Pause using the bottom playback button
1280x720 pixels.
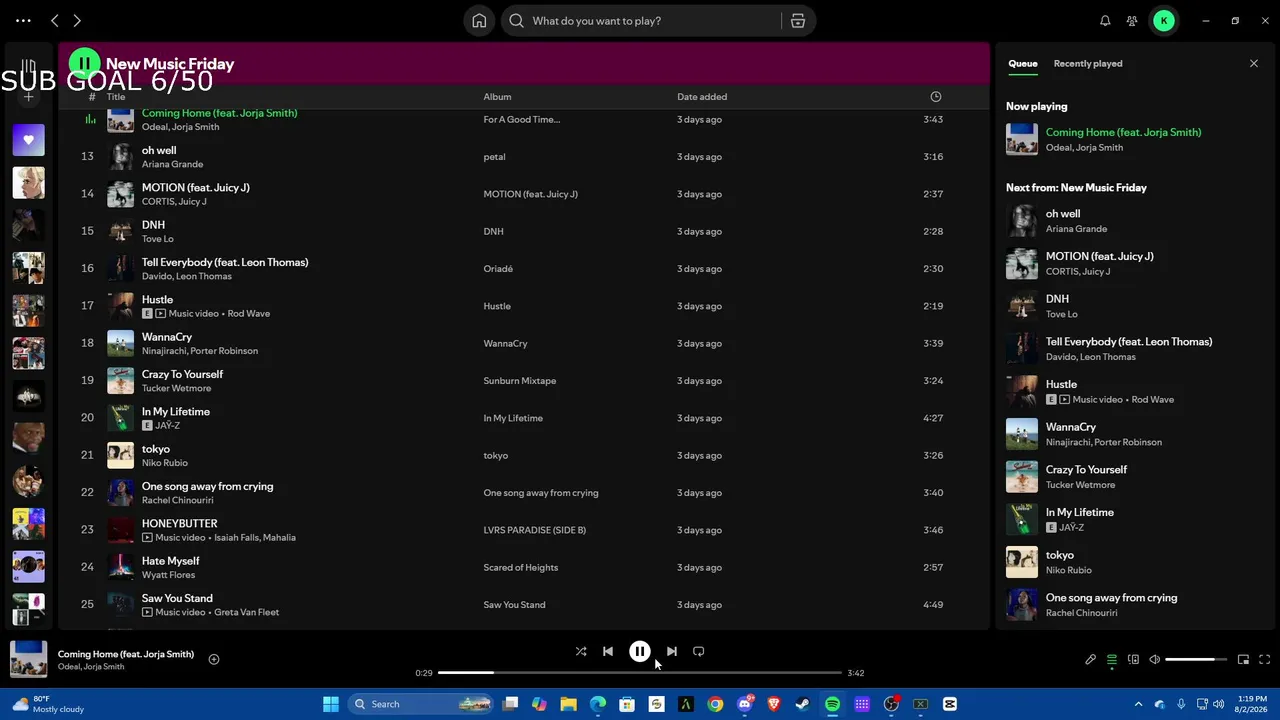(640, 651)
